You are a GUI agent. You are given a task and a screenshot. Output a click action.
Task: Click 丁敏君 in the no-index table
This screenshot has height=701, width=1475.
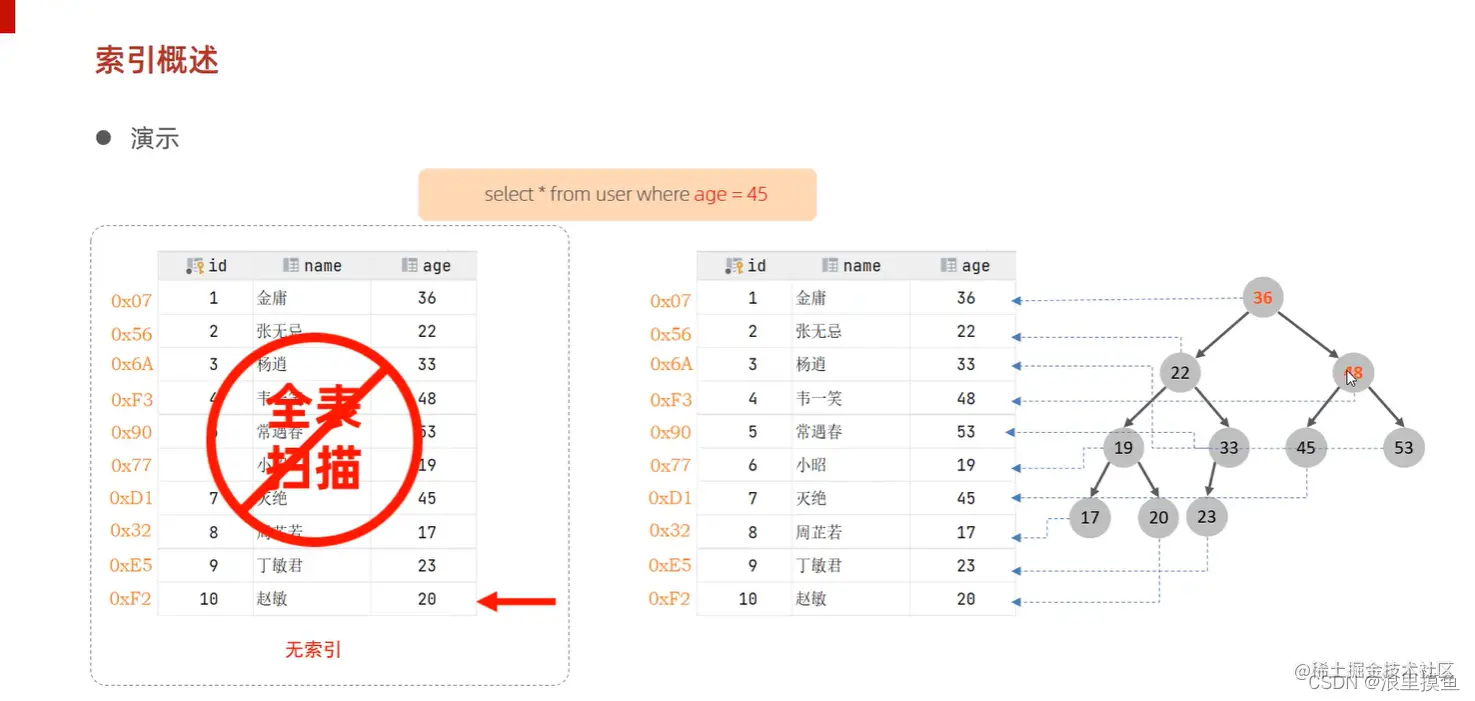[x=279, y=565]
